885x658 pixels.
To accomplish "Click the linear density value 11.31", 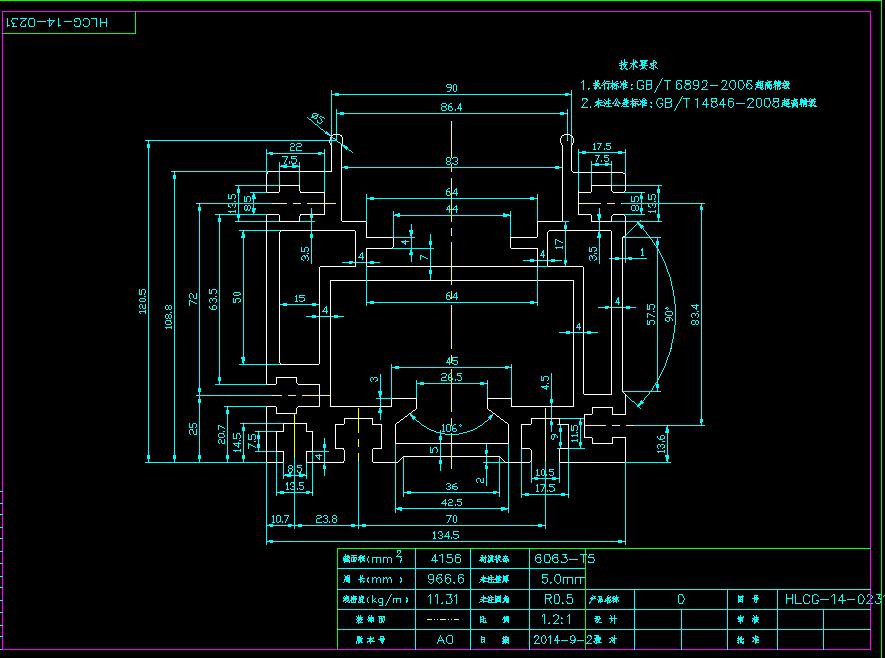I will [x=443, y=599].
